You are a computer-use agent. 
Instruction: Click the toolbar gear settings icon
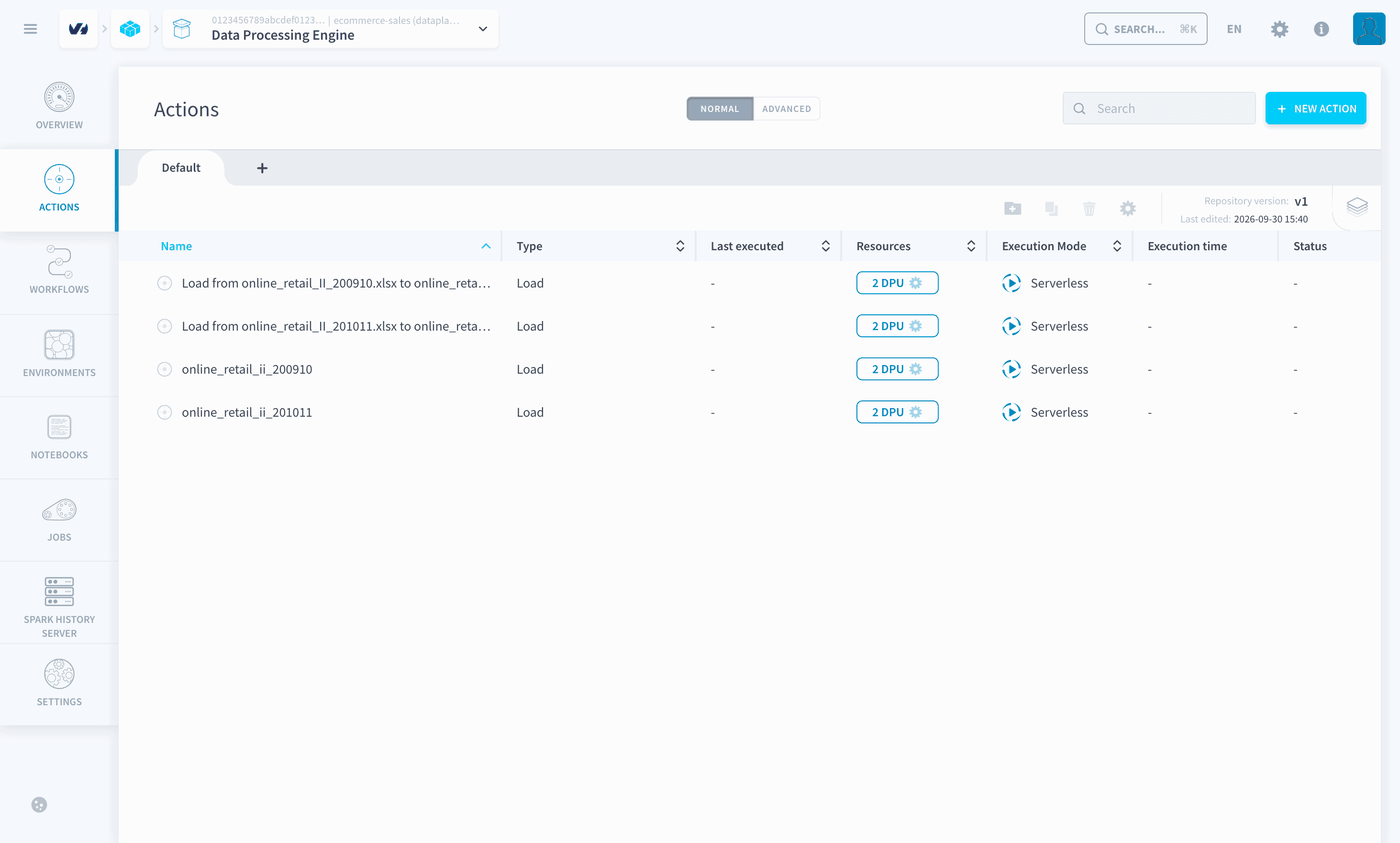click(1128, 208)
